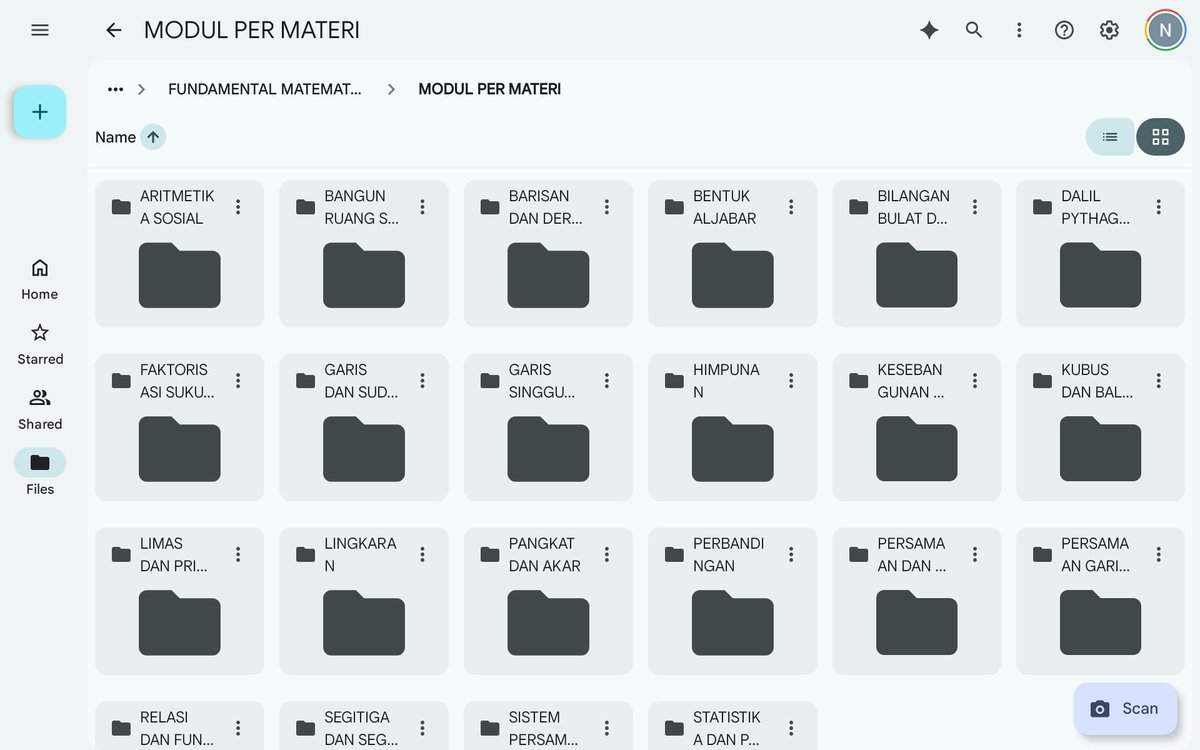This screenshot has width=1200, height=750.
Task: Open settings gear icon
Action: click(x=1109, y=30)
